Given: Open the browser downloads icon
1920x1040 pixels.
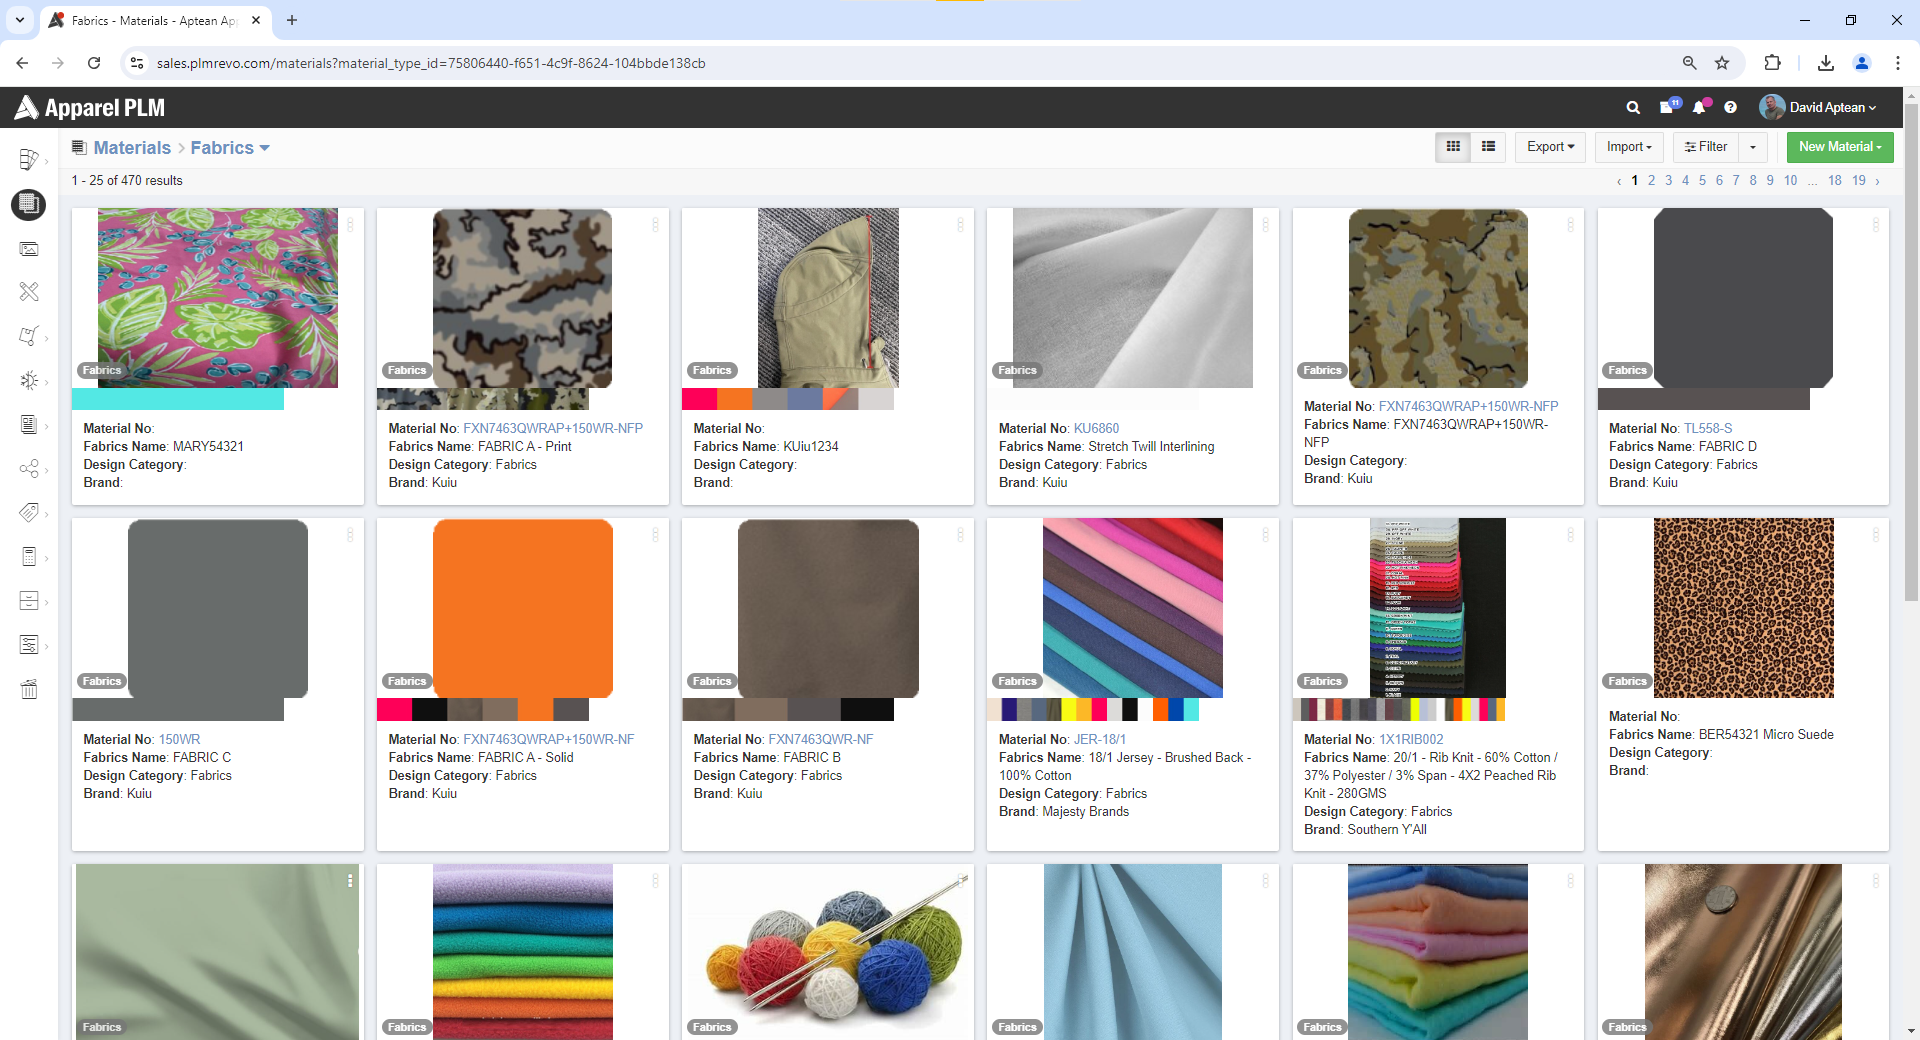Looking at the screenshot, I should (x=1826, y=63).
